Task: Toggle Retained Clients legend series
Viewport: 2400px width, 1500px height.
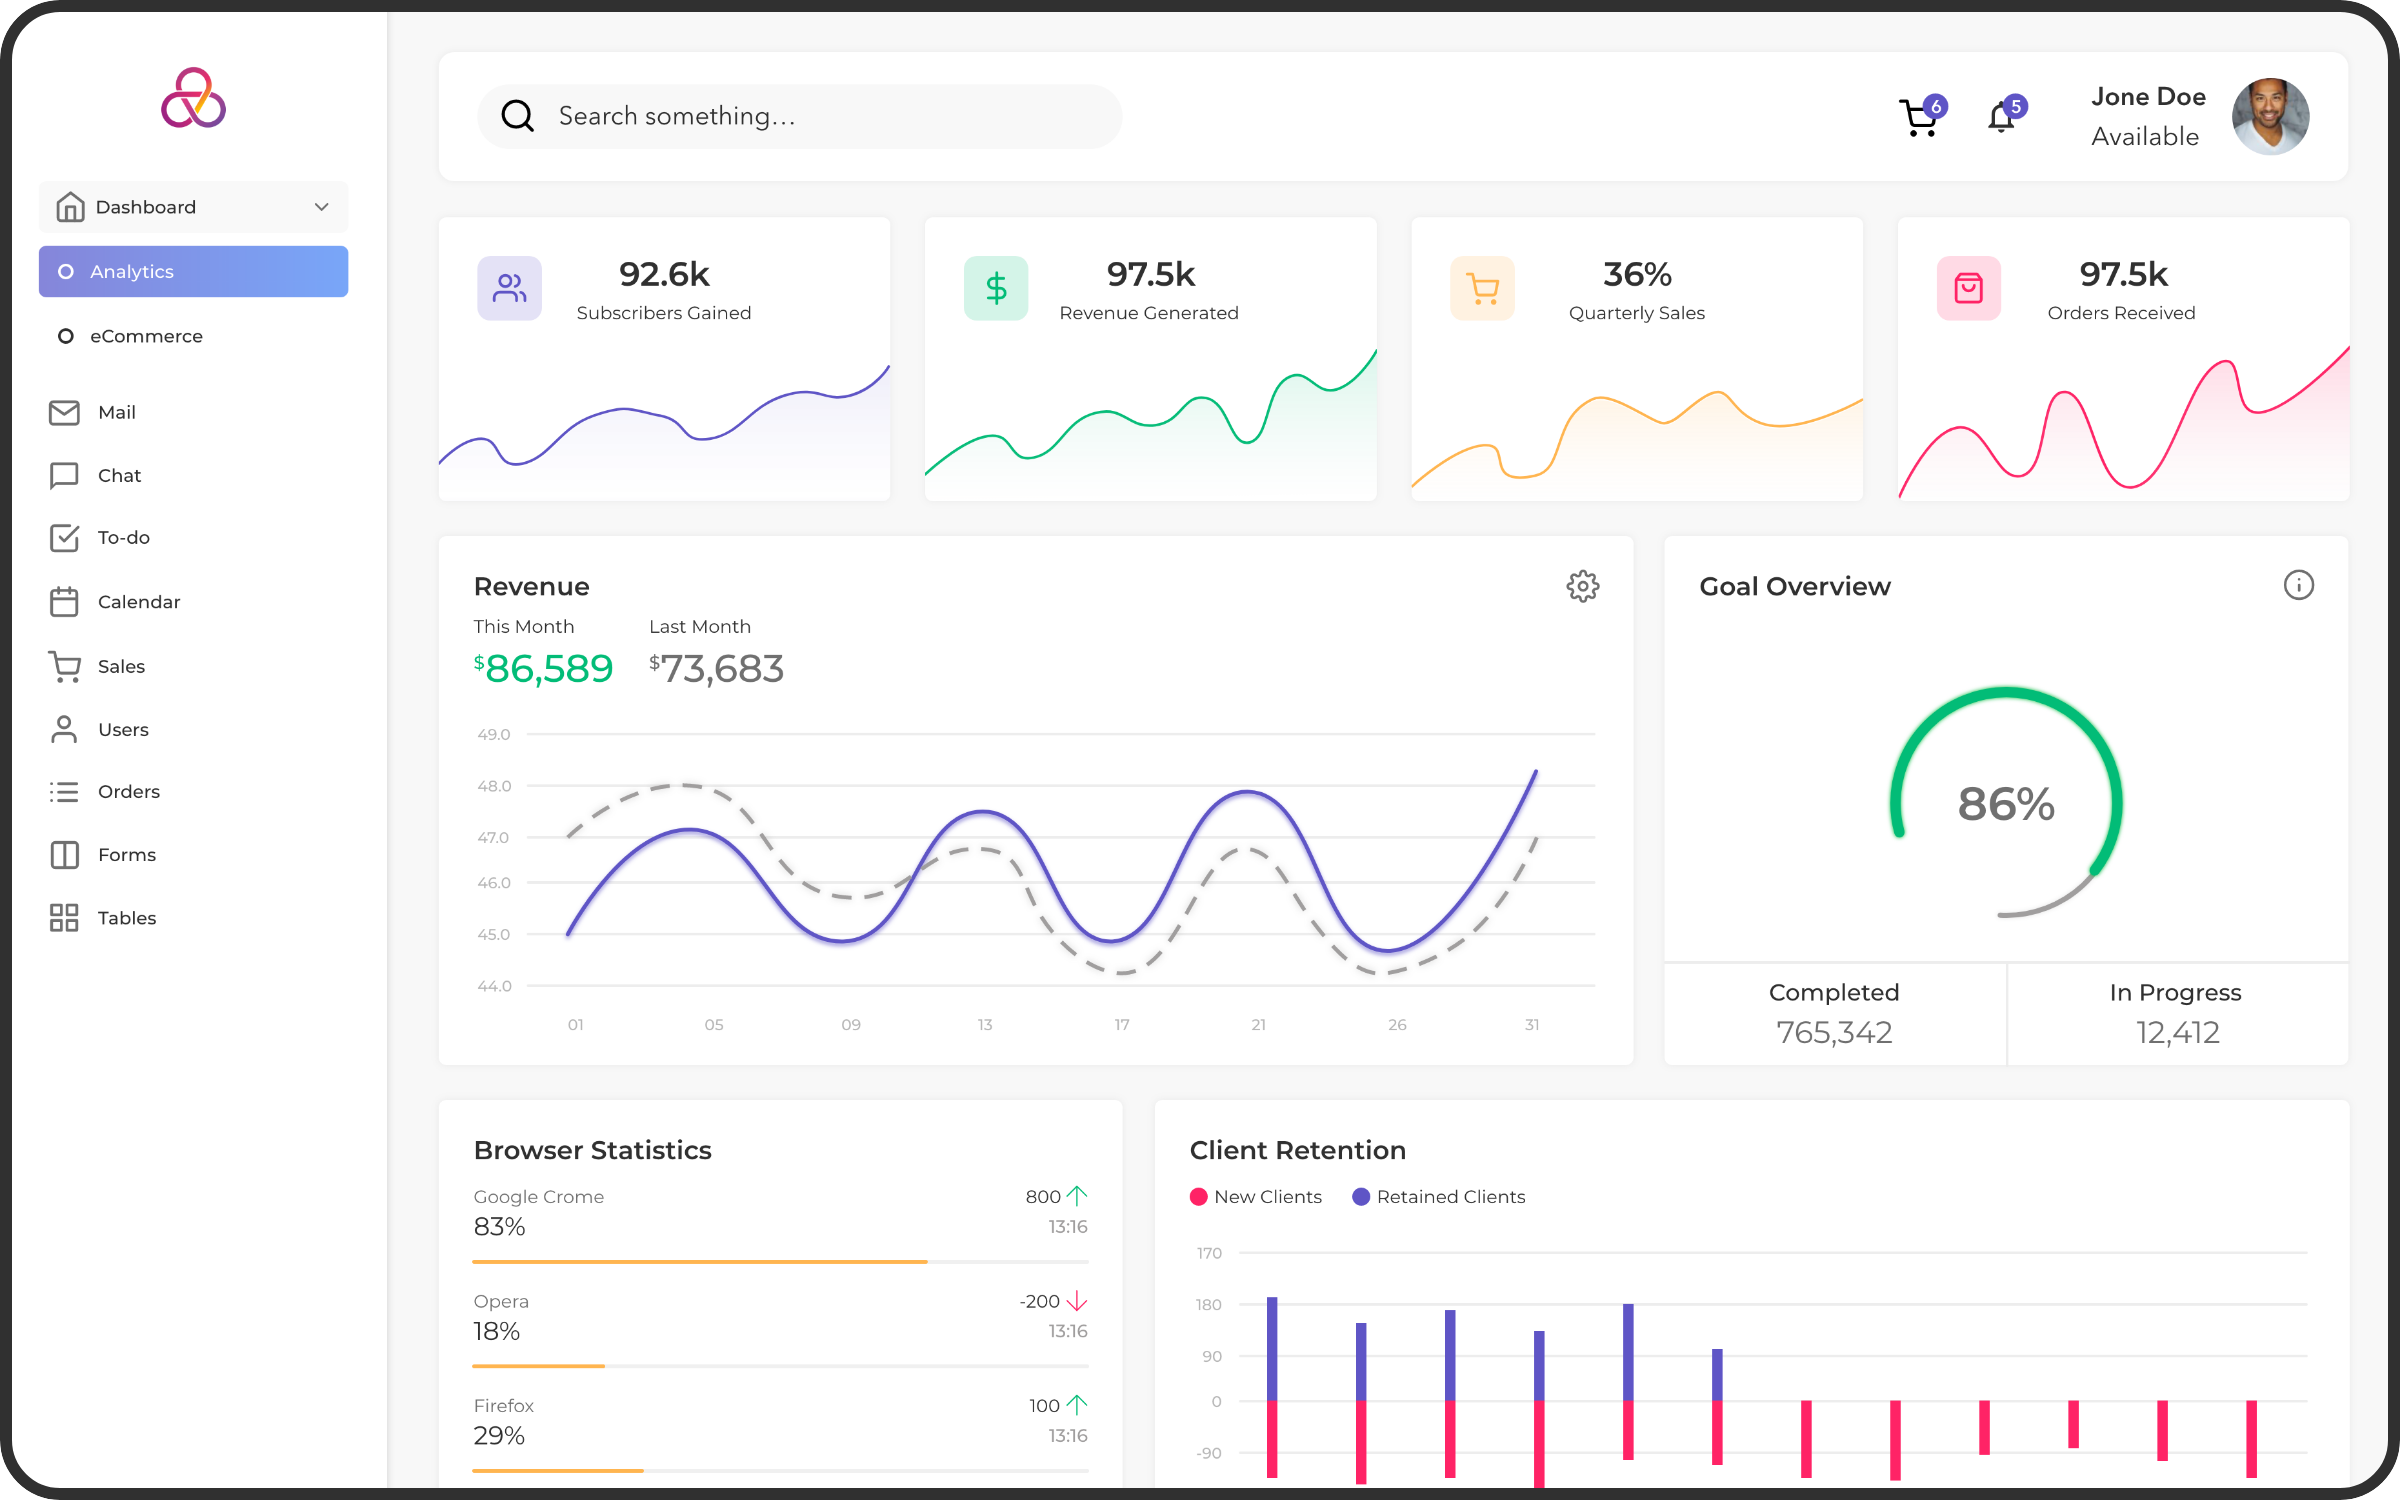Action: [1438, 1197]
